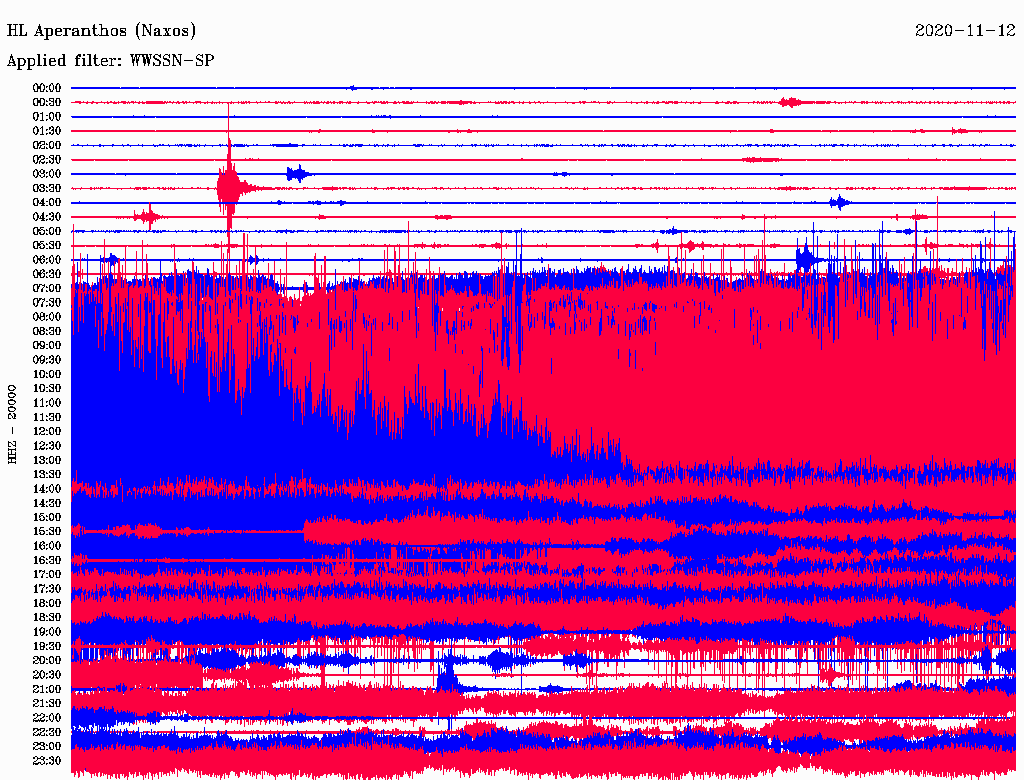The image size is (1024, 780).
Task: Select the 07:00 time label
Action: point(47,288)
